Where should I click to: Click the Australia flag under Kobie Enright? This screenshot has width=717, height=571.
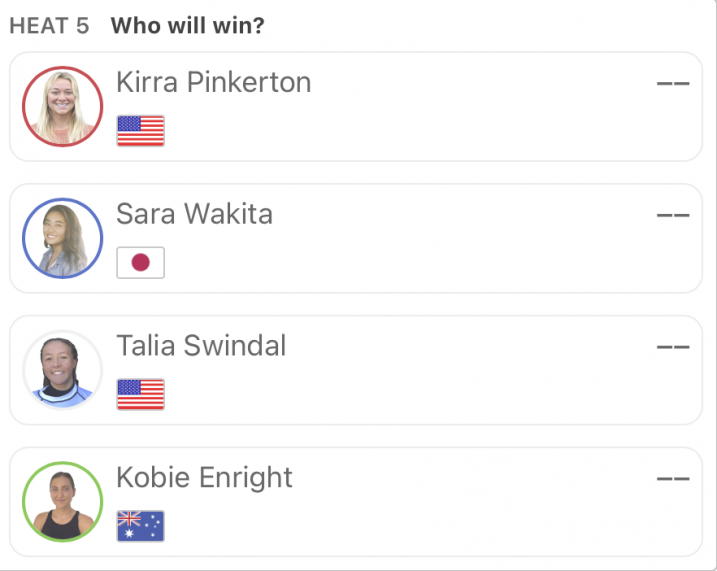[140, 526]
